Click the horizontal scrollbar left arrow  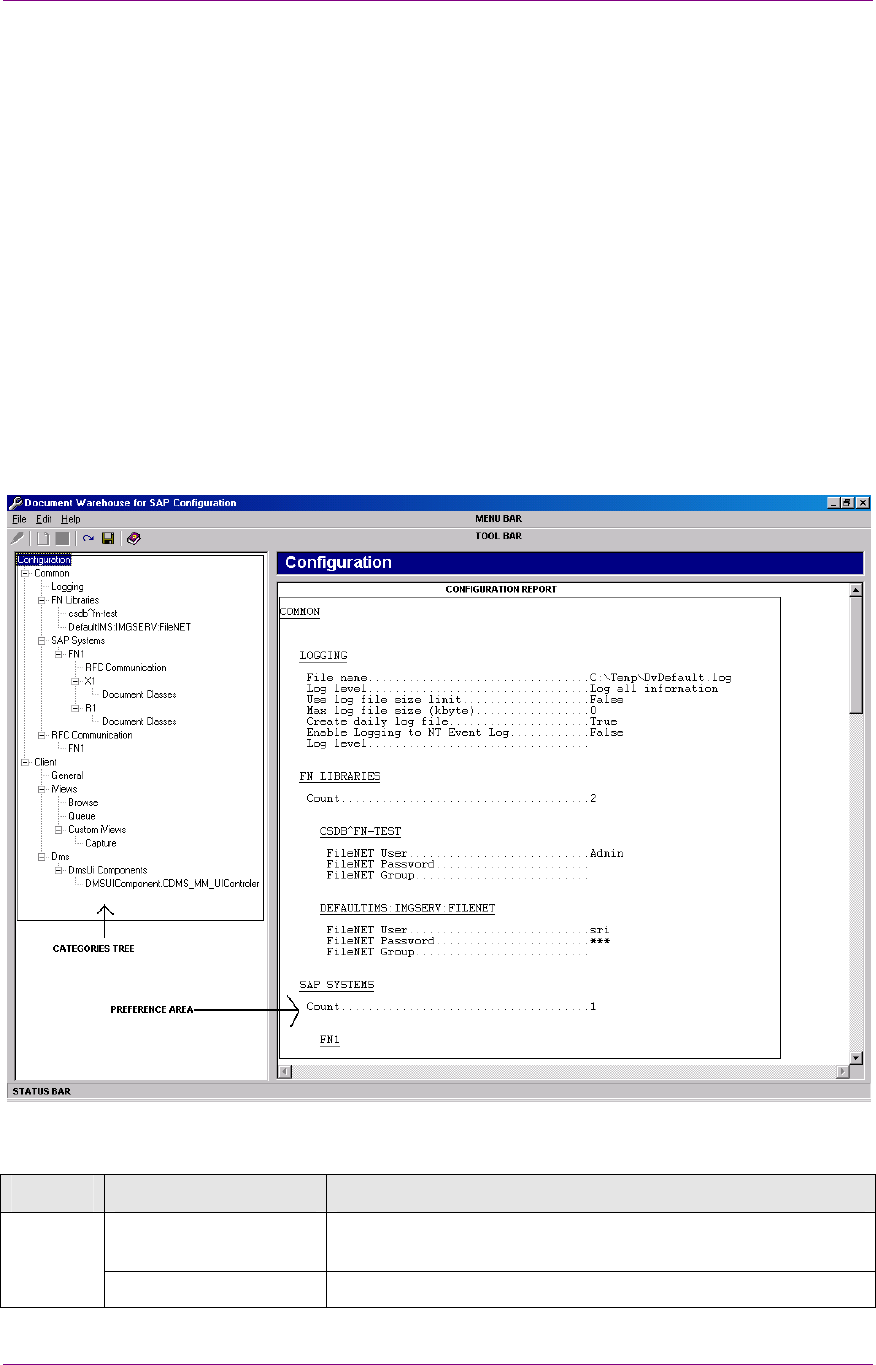pos(284,1072)
